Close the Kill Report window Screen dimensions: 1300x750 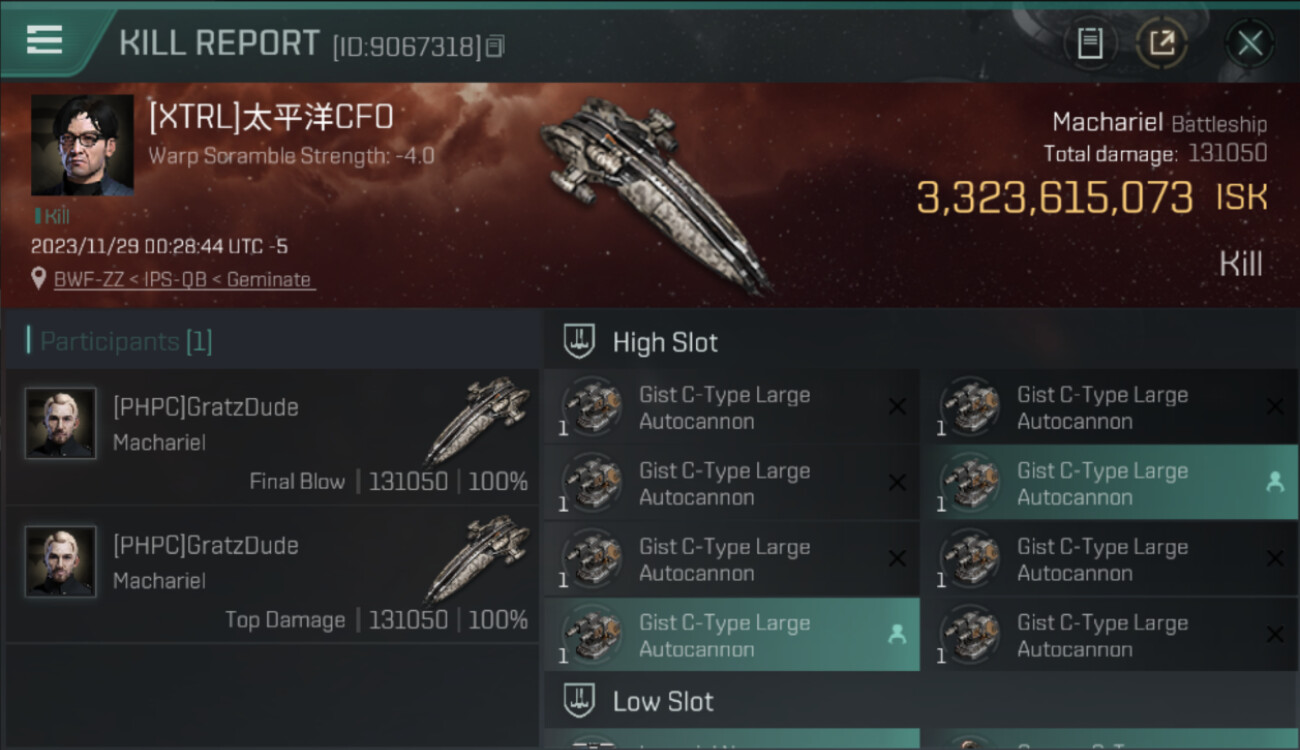1249,43
